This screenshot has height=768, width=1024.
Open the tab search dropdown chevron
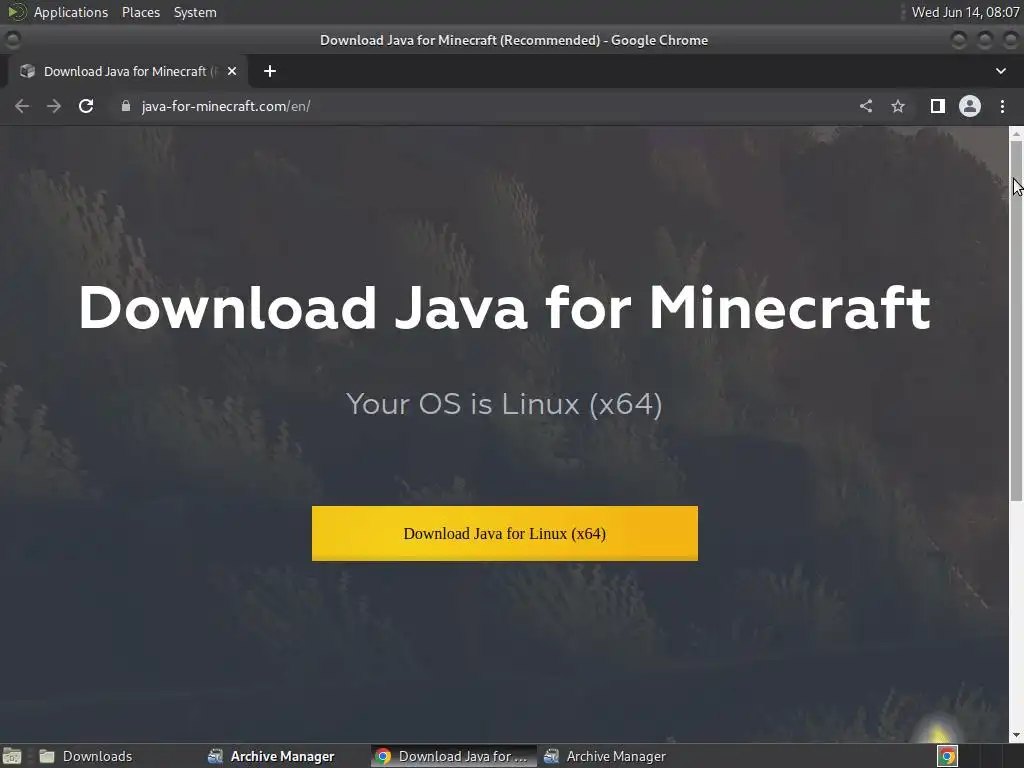(x=1000, y=71)
